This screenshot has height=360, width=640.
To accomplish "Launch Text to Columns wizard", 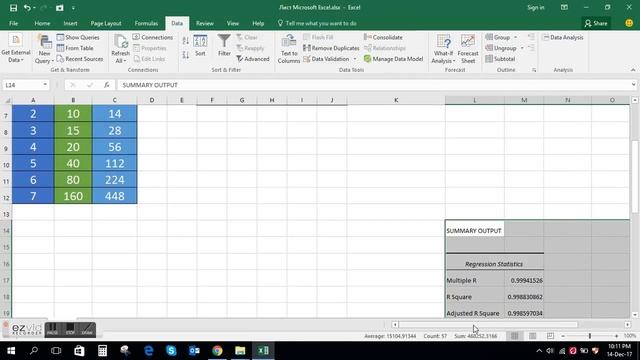I will tap(289, 49).
